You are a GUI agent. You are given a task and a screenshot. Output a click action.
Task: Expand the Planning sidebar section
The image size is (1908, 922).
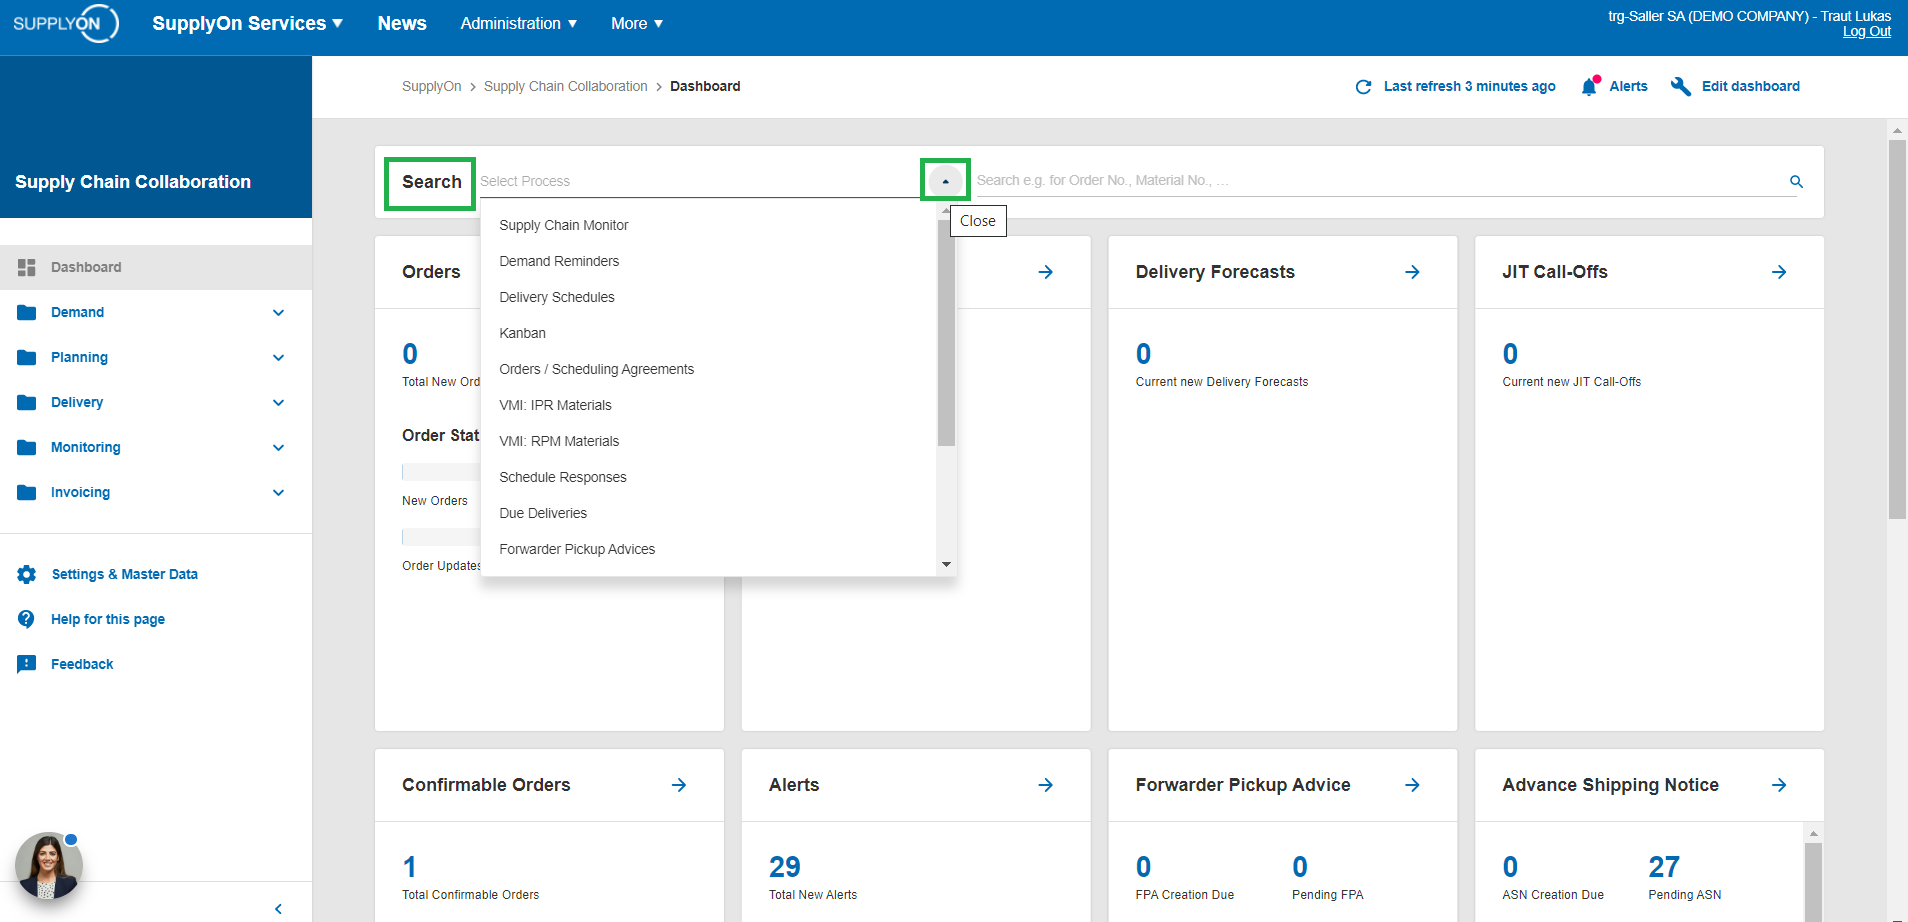click(278, 357)
